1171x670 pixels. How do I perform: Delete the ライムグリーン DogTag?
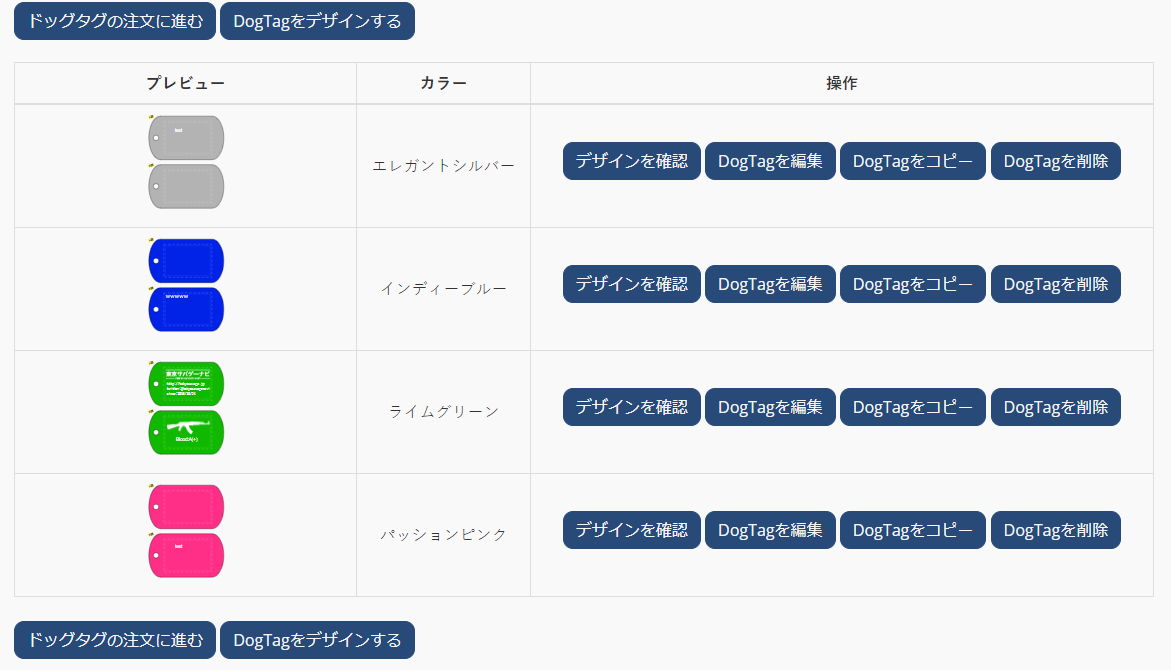tap(1055, 407)
